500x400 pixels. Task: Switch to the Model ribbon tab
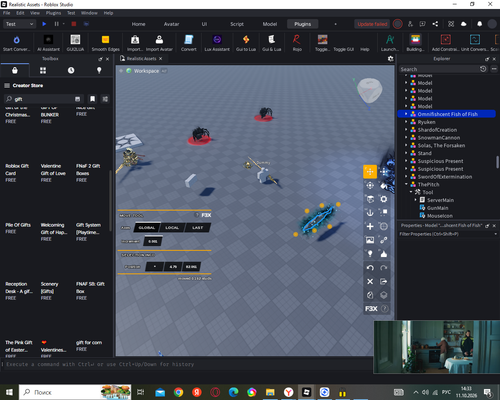[x=270, y=24]
